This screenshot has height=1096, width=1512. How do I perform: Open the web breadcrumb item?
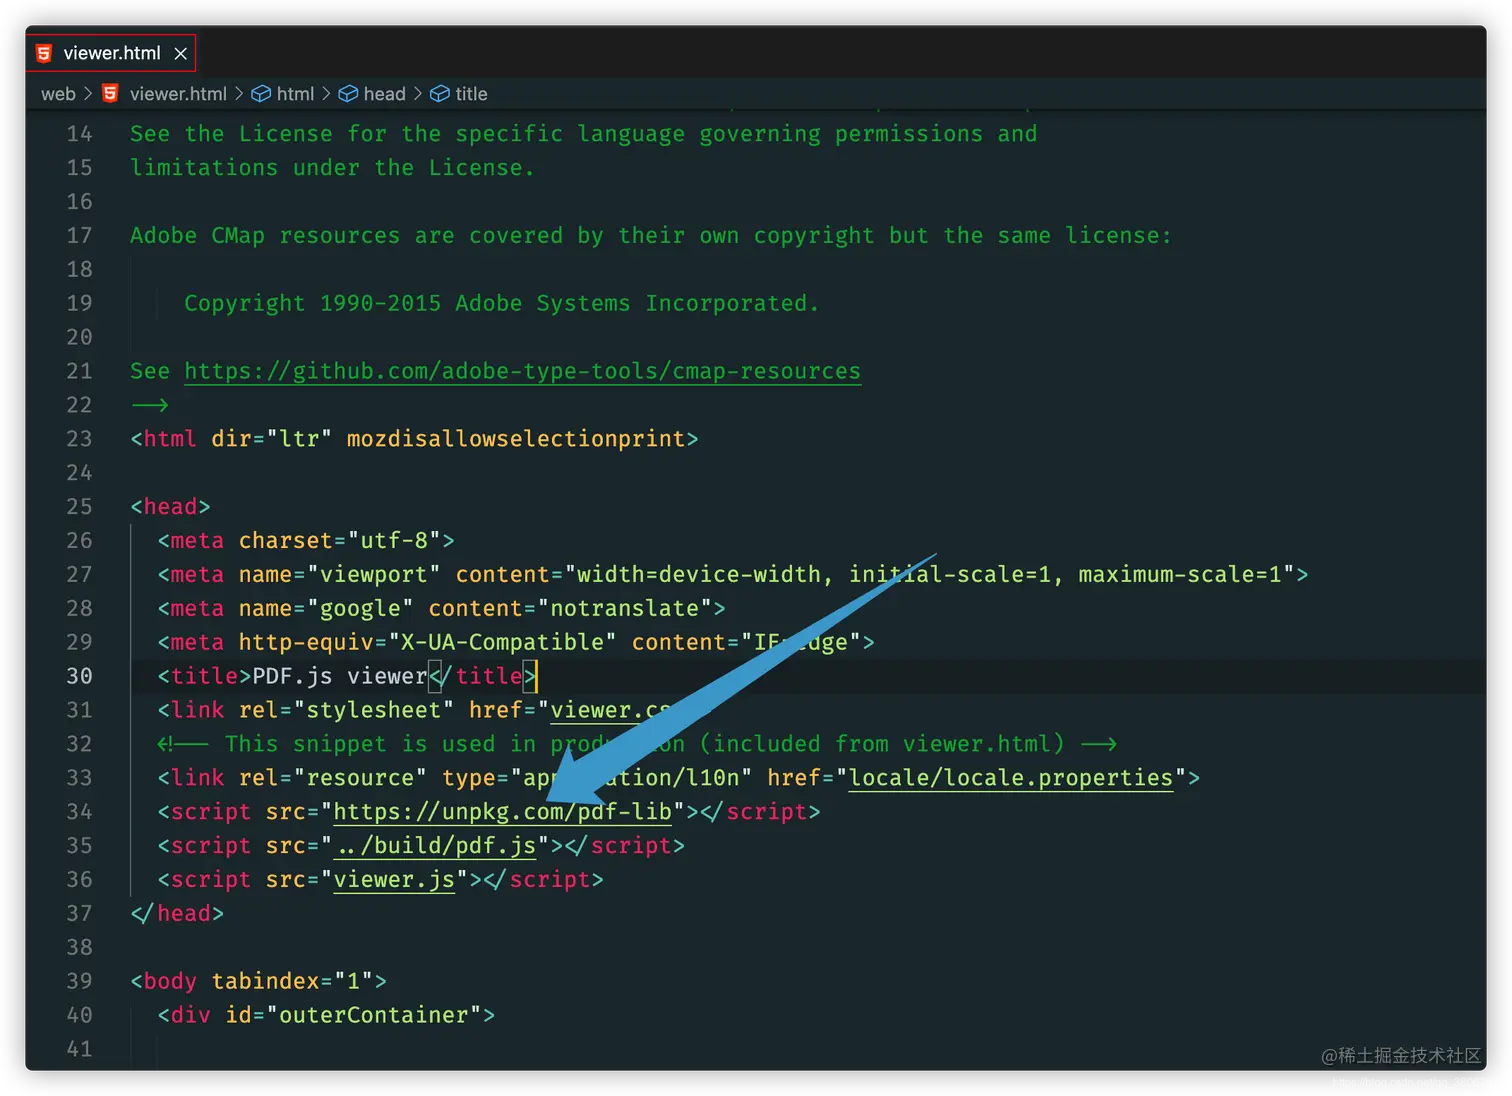(57, 93)
